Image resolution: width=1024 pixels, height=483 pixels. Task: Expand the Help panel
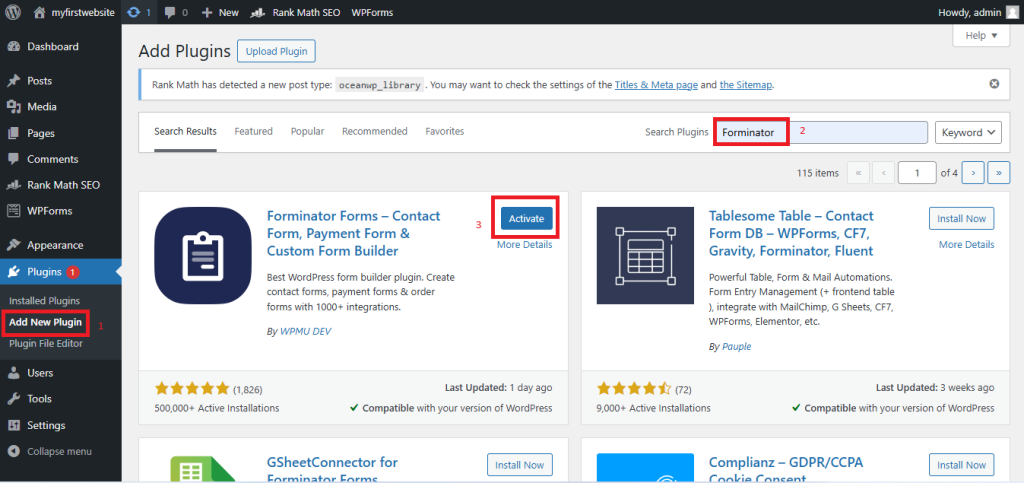pyautogui.click(x=982, y=36)
